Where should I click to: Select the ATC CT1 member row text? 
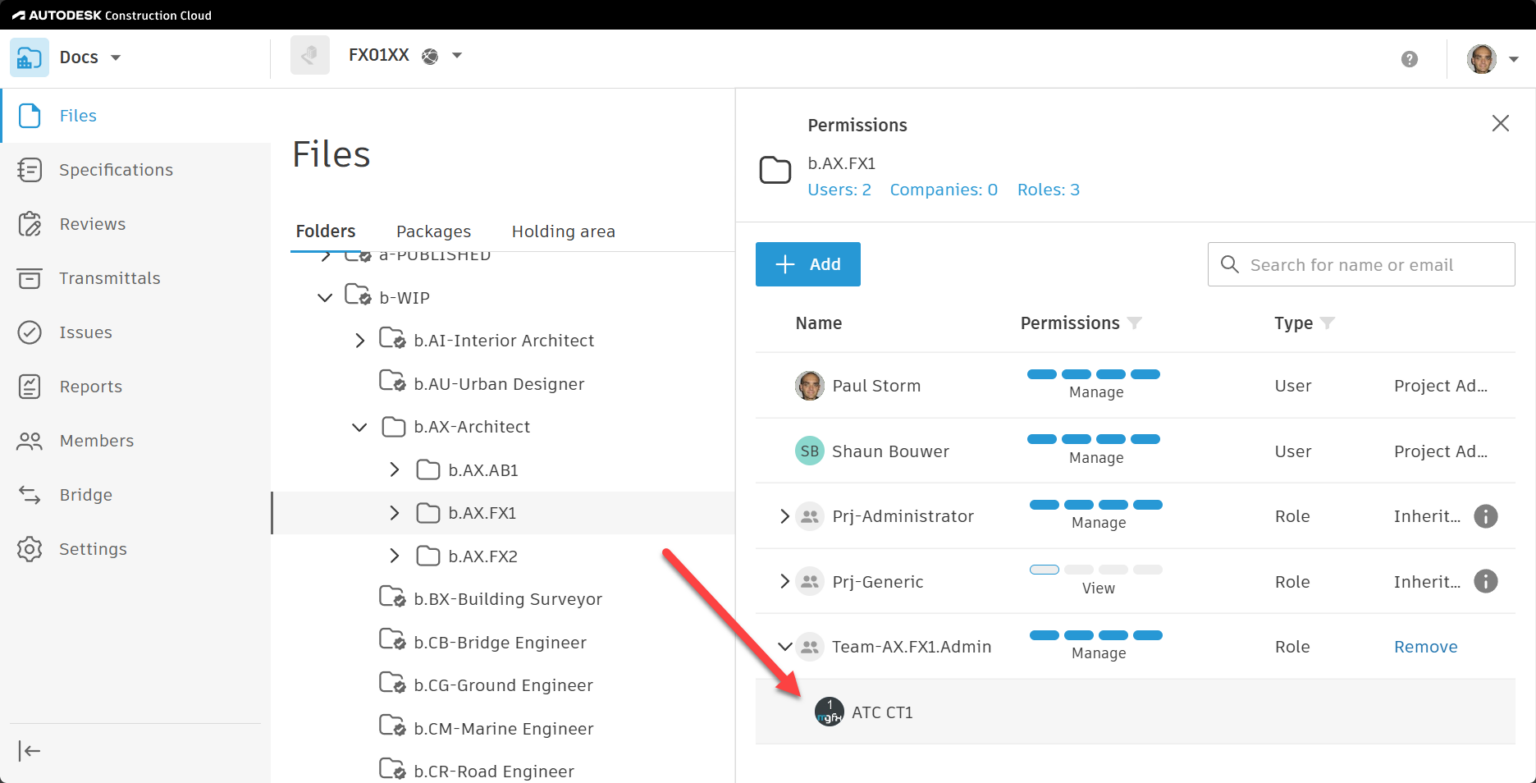click(x=883, y=713)
